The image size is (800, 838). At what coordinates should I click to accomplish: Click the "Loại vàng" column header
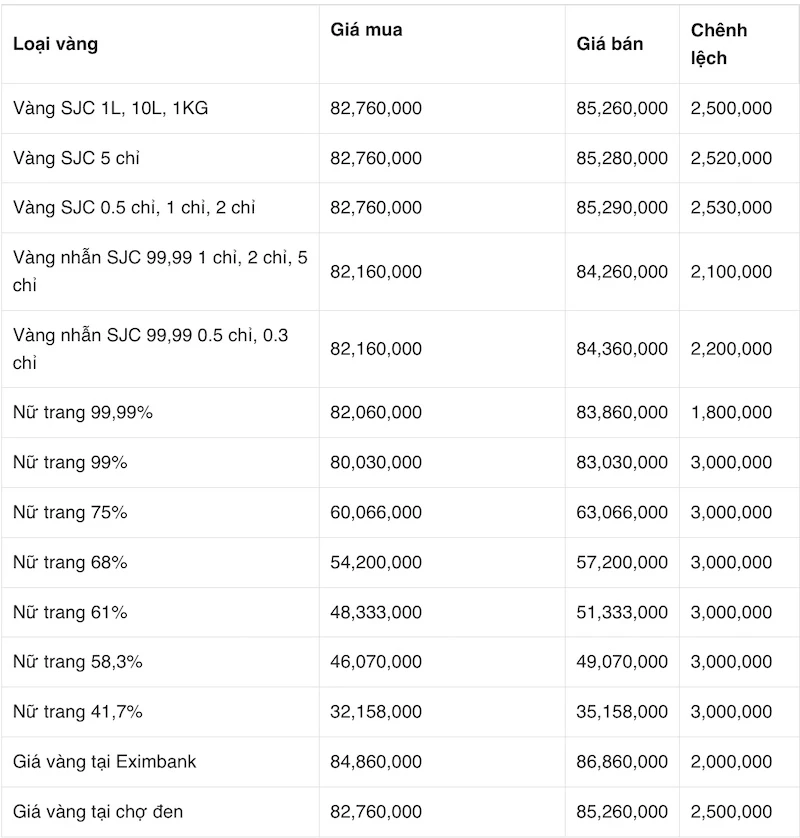[55, 44]
